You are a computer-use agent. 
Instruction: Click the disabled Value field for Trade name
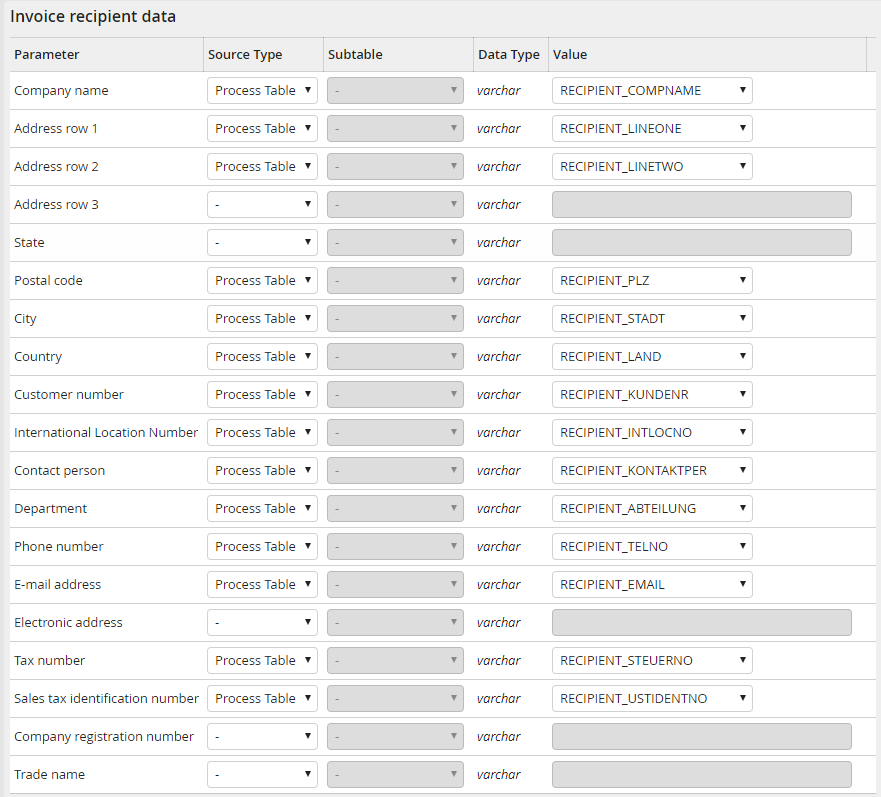click(x=702, y=775)
